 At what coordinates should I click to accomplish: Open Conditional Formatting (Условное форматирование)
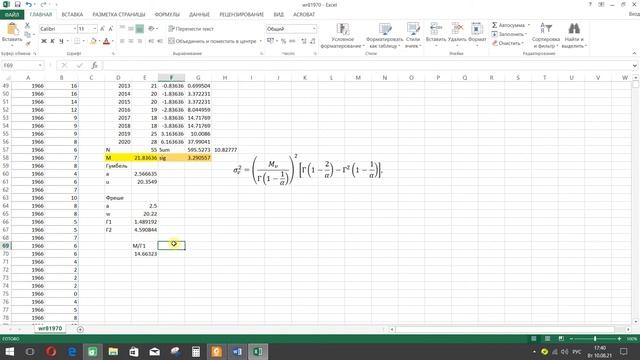tap(342, 36)
